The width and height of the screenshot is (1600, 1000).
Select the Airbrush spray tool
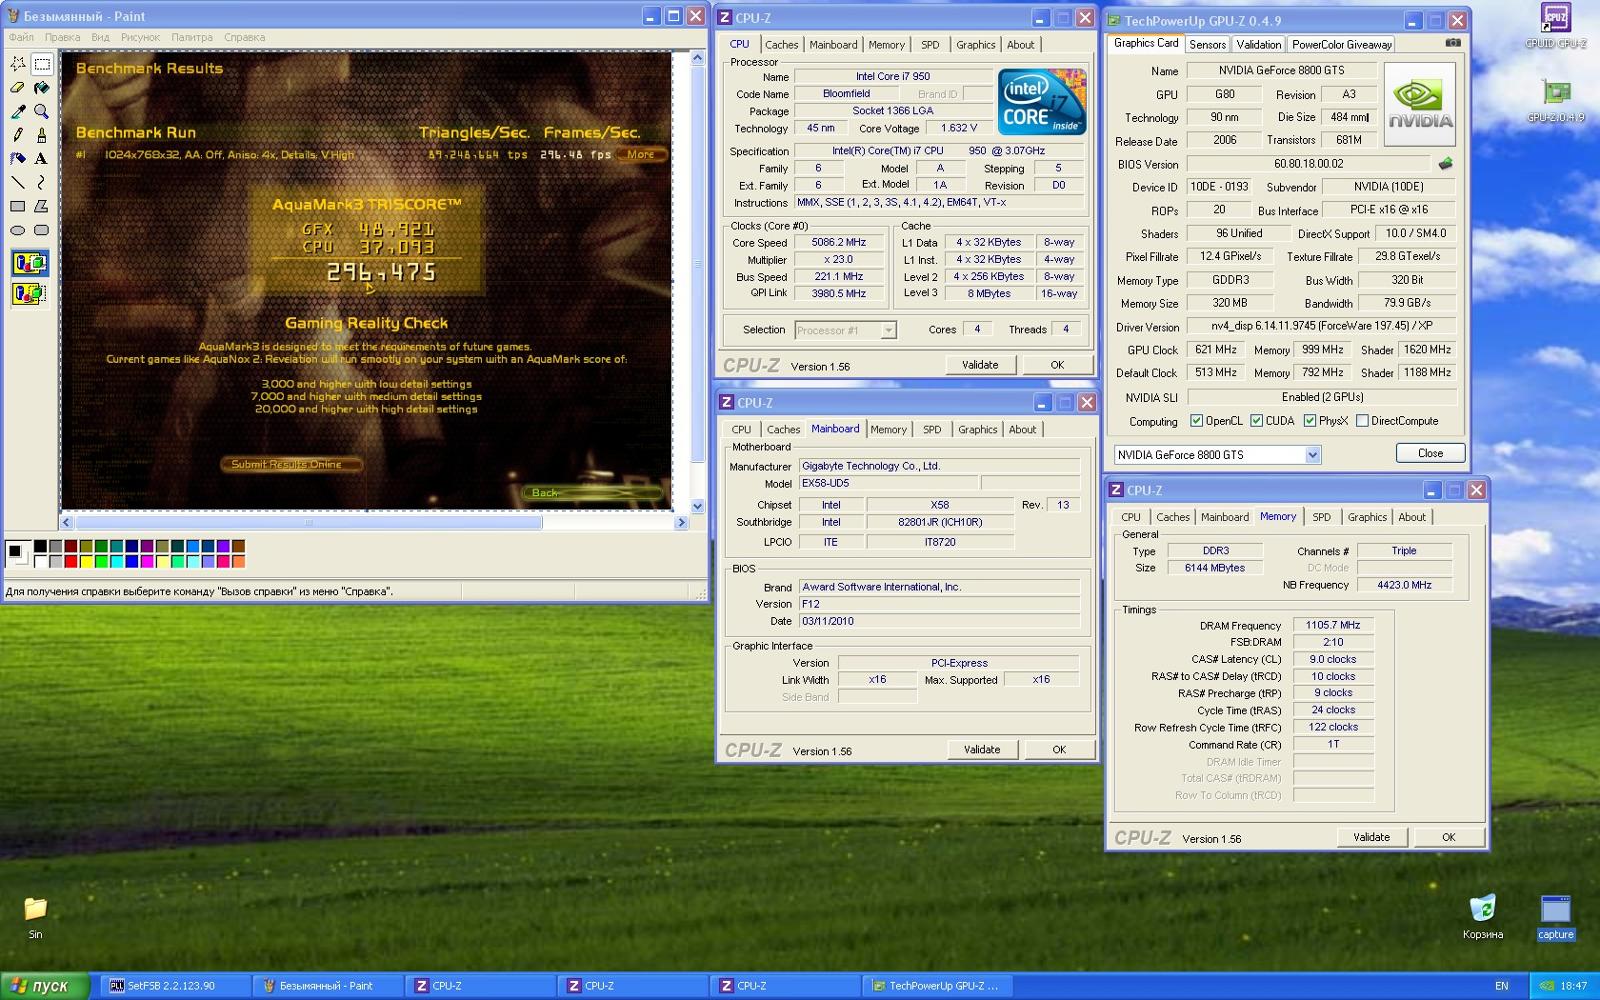click(x=18, y=158)
